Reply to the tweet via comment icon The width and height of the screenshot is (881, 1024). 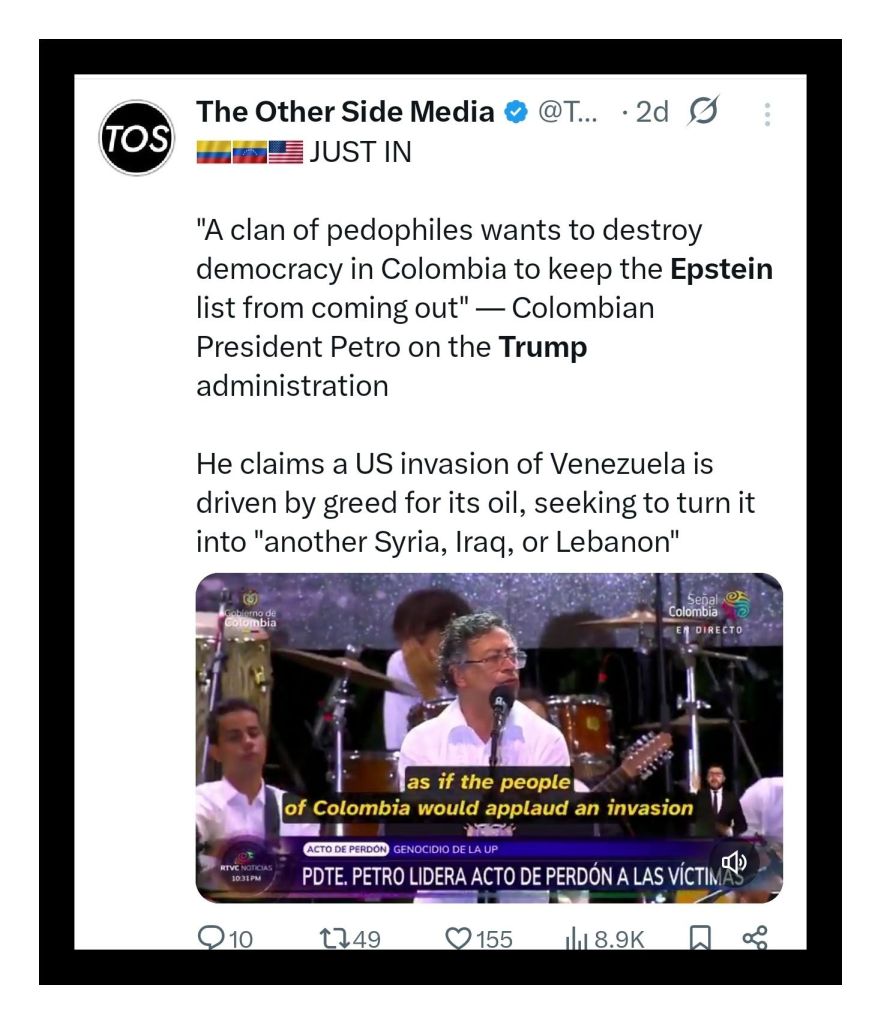(213, 938)
